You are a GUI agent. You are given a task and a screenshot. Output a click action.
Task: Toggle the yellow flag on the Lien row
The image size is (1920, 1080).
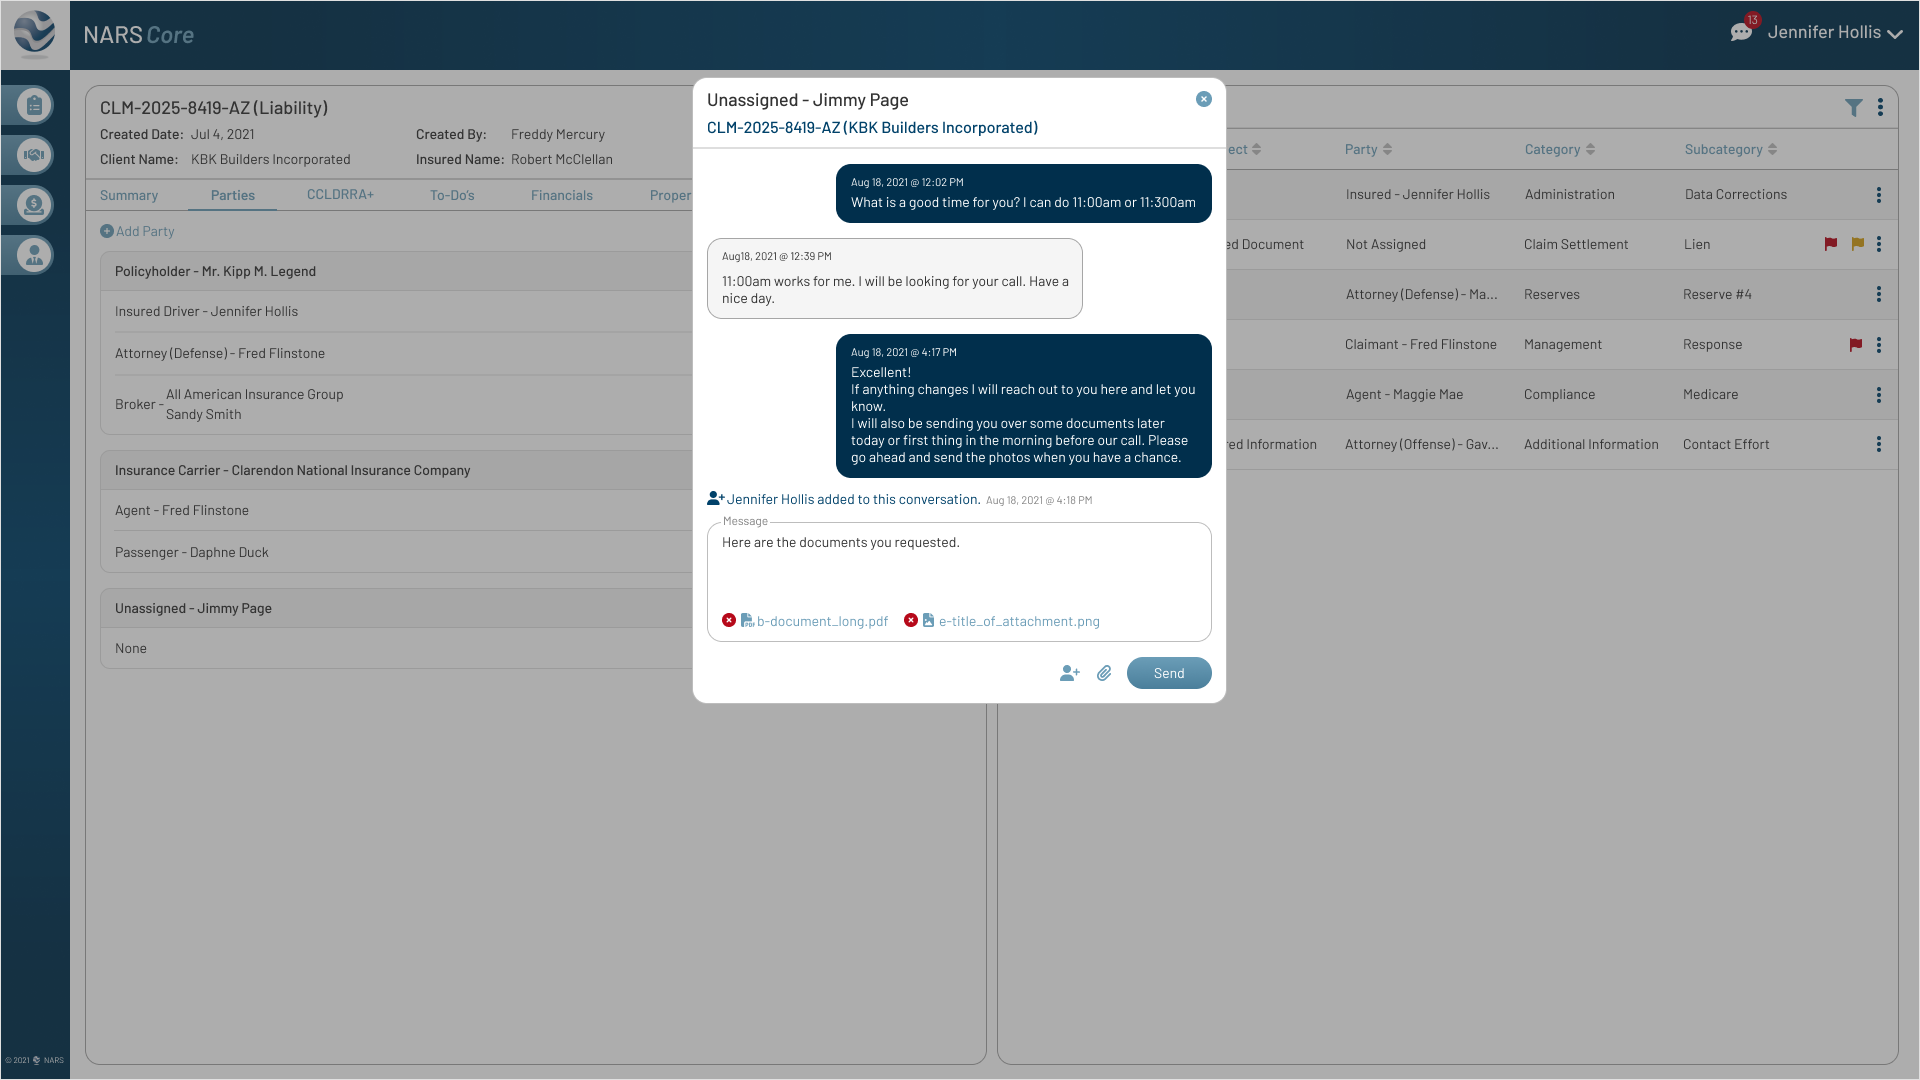coord(1857,244)
